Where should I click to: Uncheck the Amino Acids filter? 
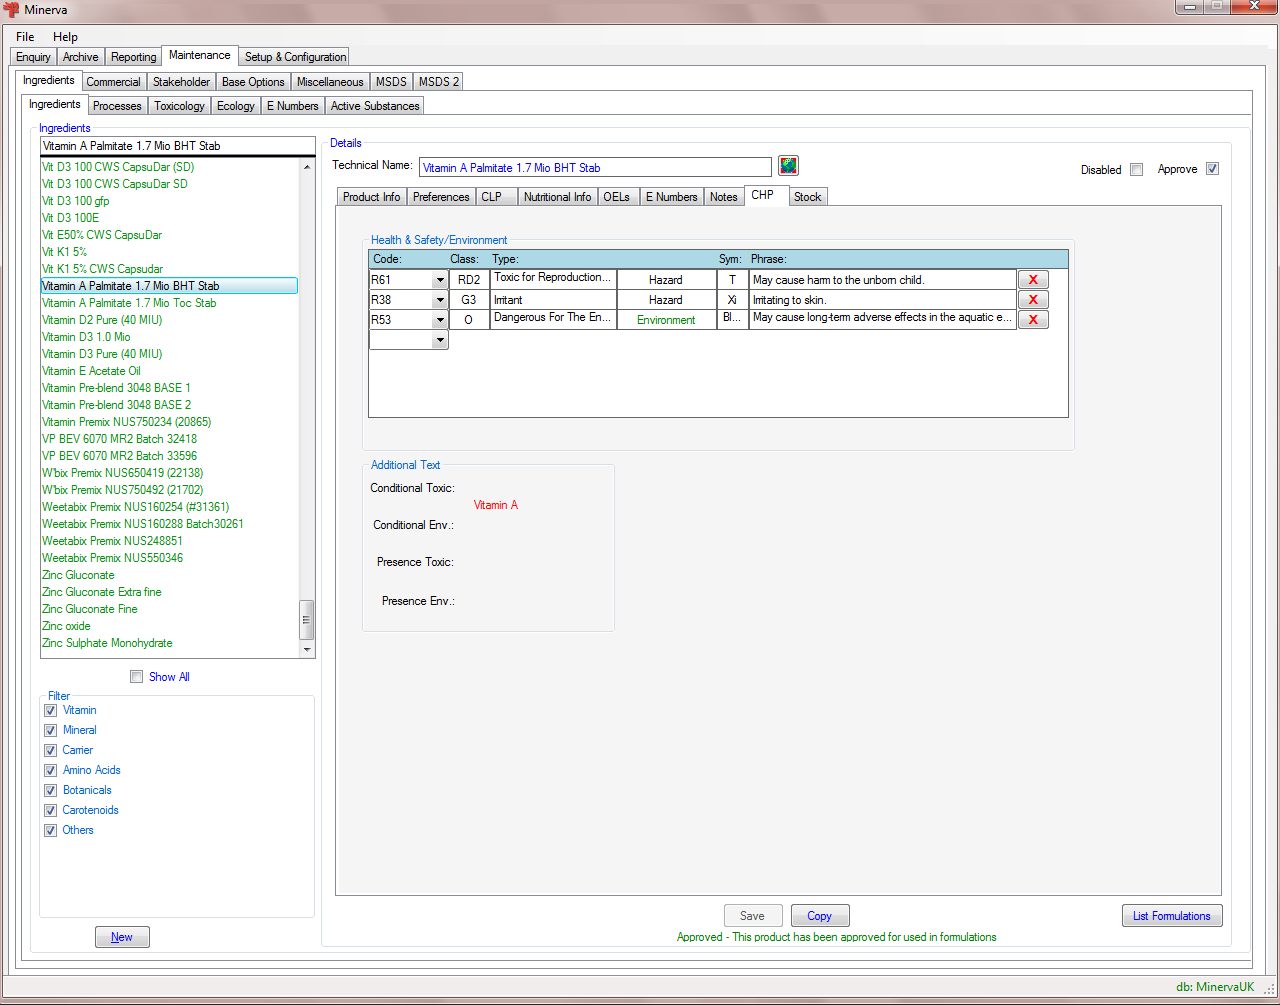[50, 770]
